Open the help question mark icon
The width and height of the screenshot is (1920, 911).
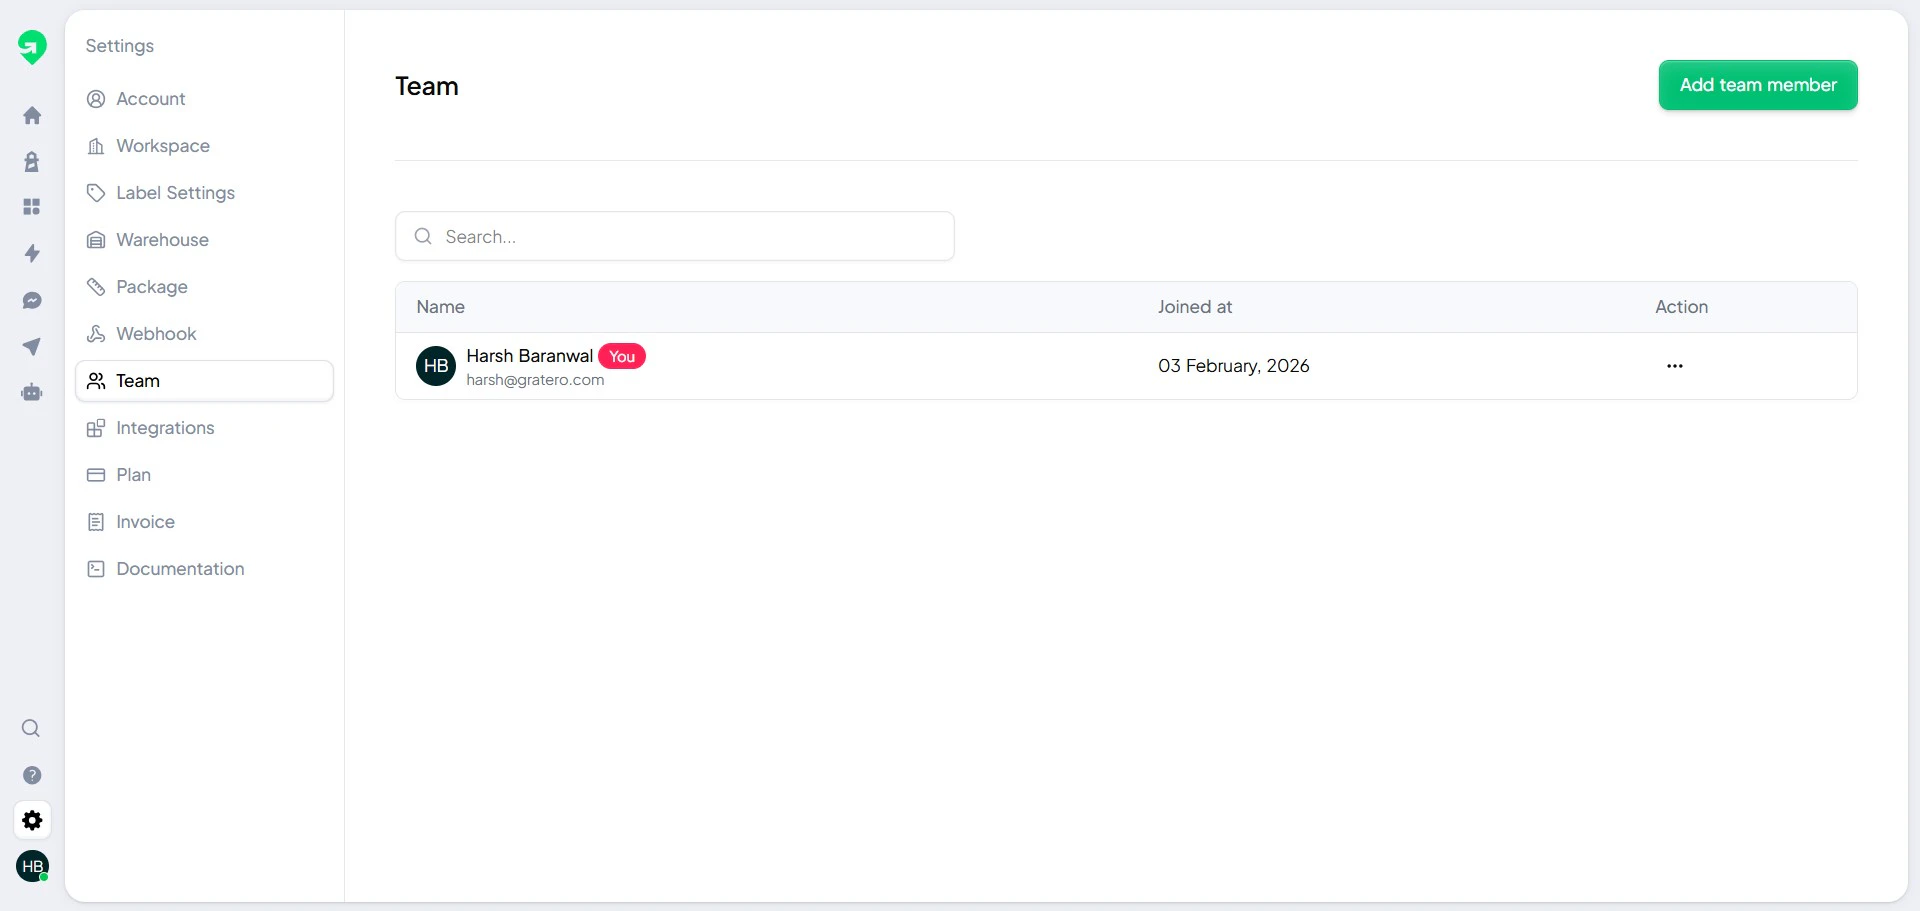tap(32, 775)
